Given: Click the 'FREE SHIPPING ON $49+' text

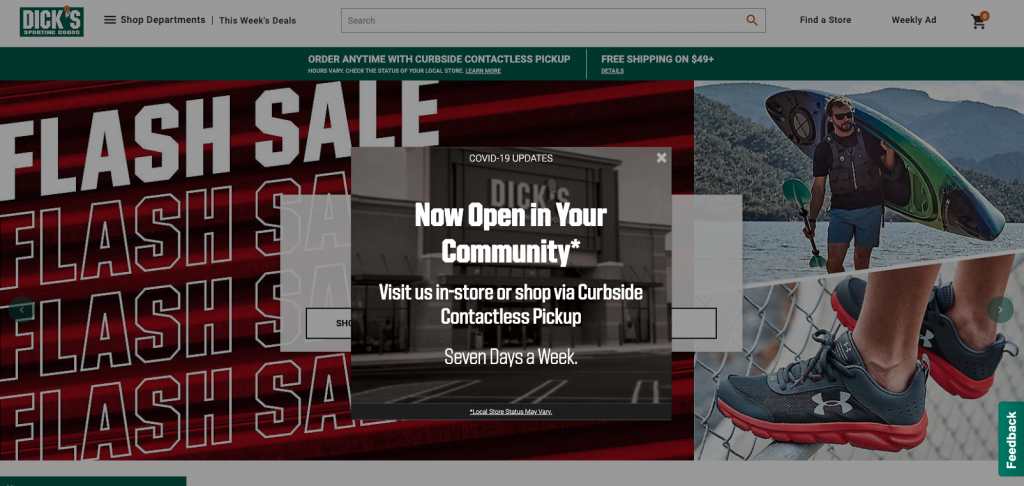Looking at the screenshot, I should [x=658, y=59].
